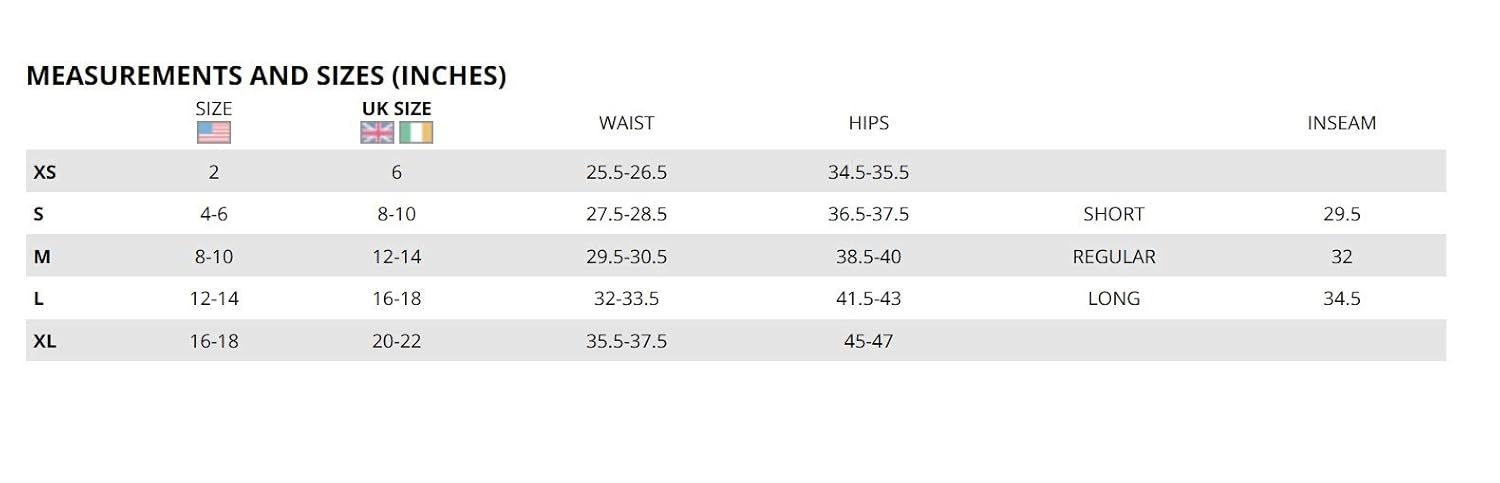This screenshot has width=1500, height=483.
Task: Select the LONG inseam label
Action: tap(1113, 299)
